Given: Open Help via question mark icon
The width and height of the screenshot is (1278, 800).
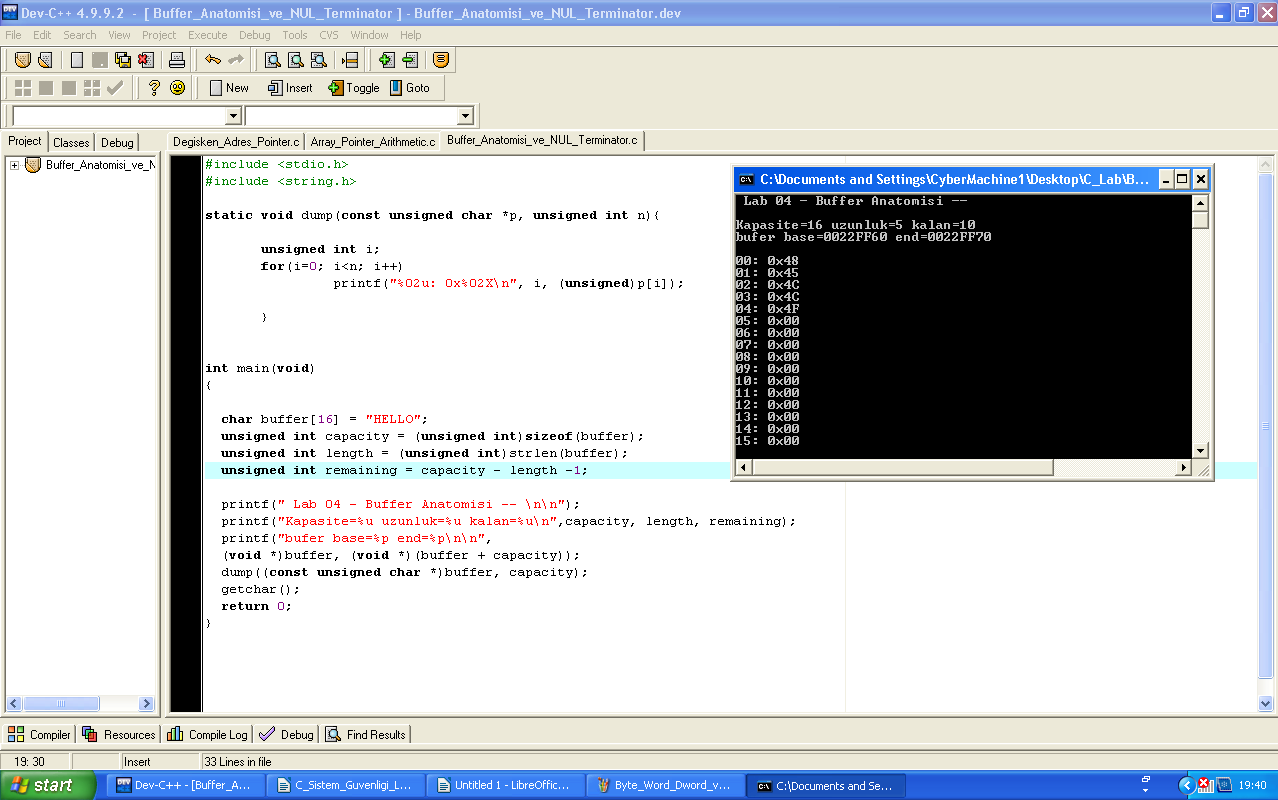Looking at the screenshot, I should [154, 88].
